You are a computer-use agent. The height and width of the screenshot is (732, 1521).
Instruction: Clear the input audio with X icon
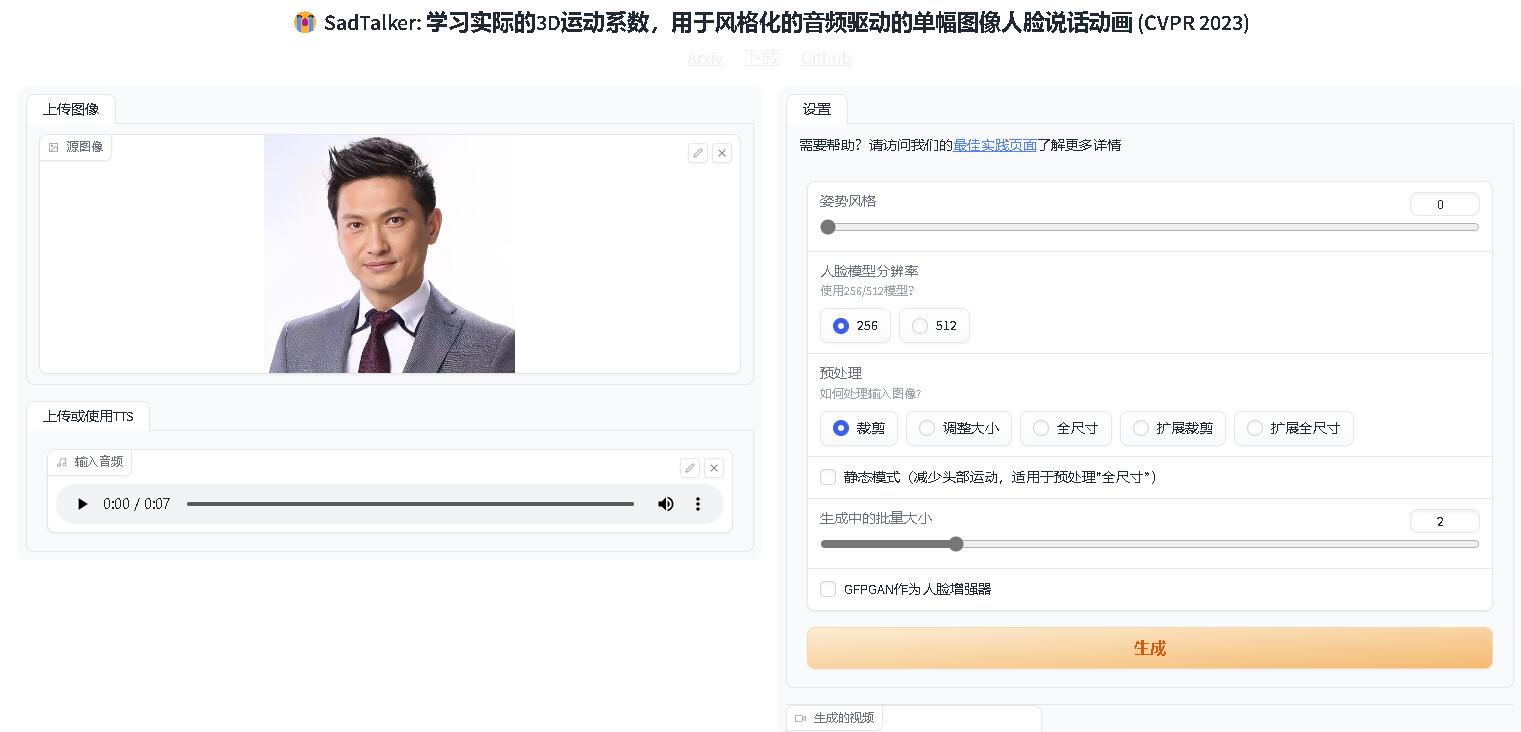[714, 468]
